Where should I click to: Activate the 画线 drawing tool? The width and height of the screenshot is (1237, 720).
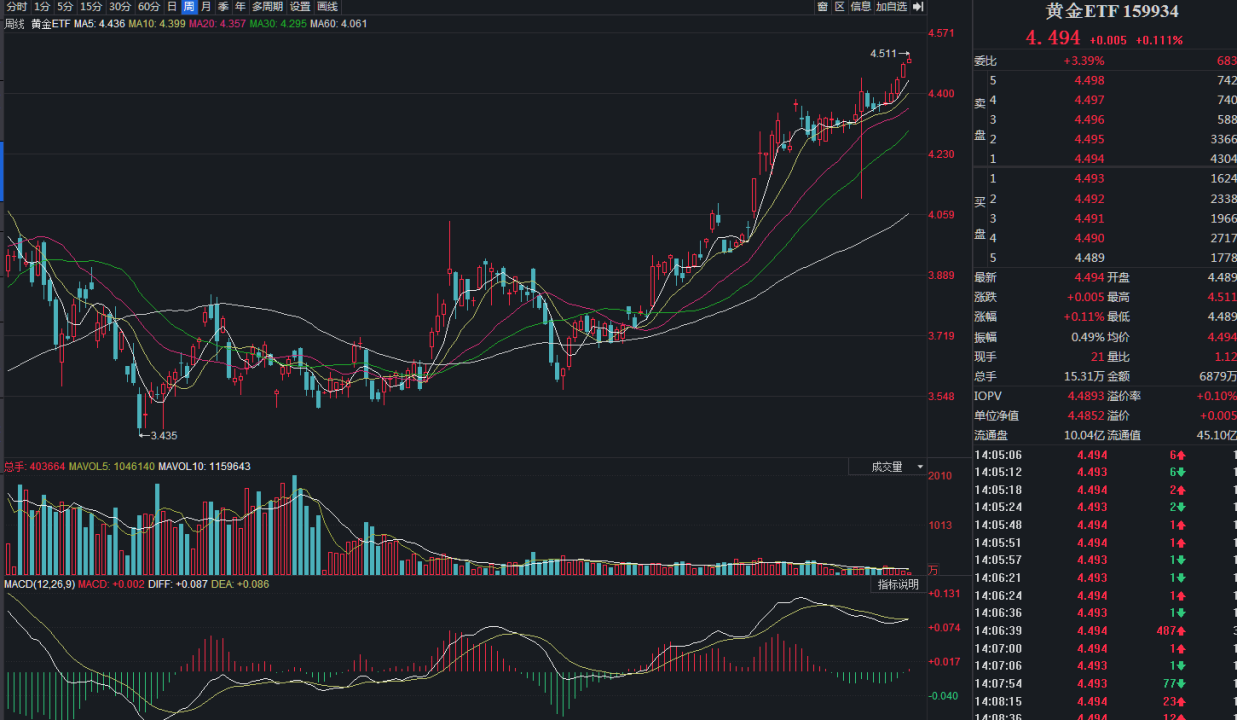pos(327,7)
